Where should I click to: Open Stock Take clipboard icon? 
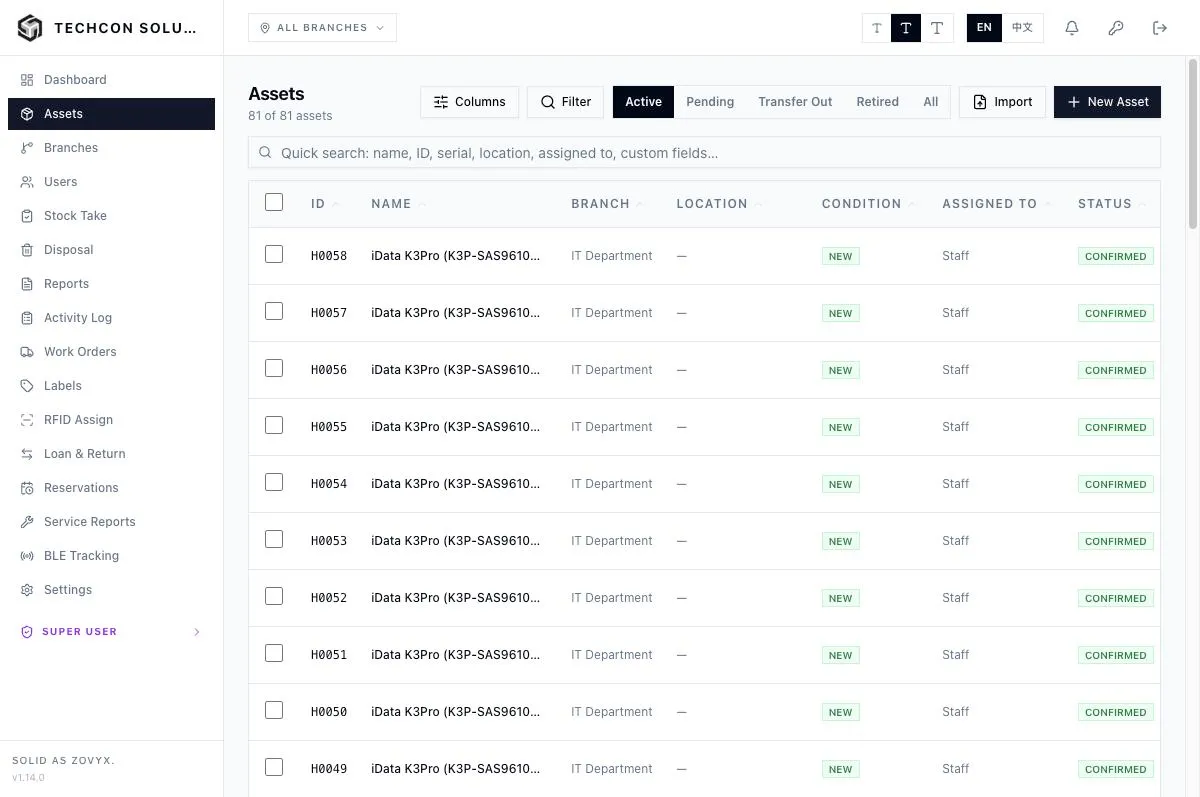(27, 216)
